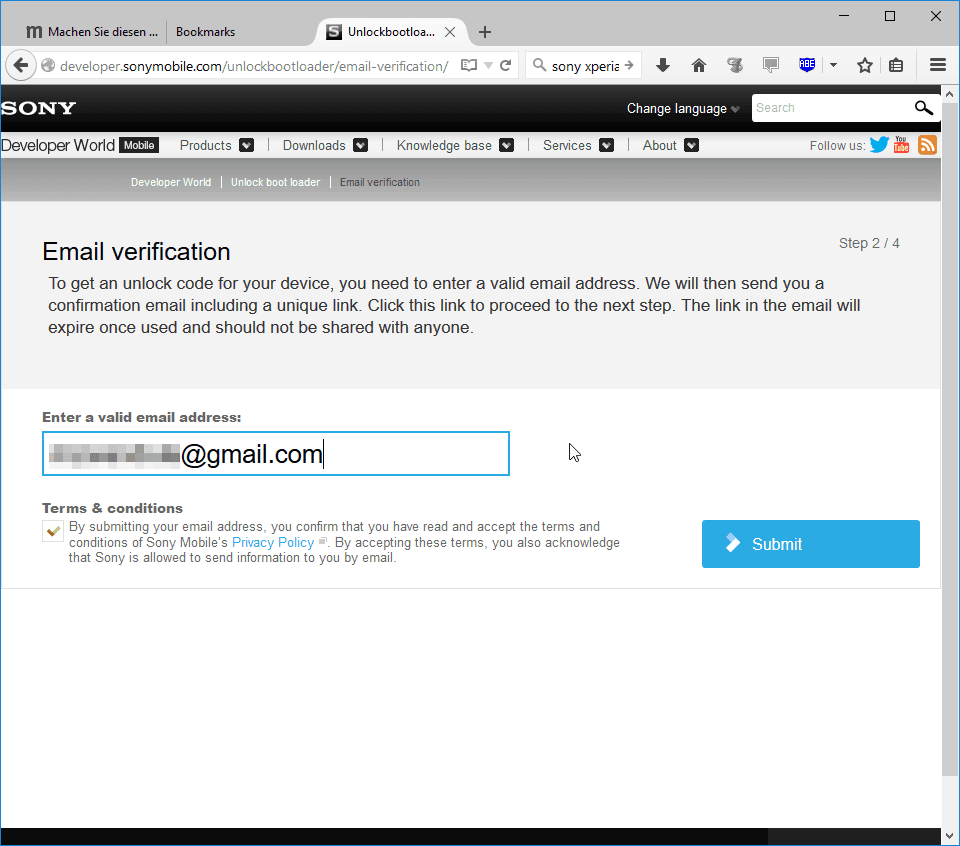Open the Privacy Policy link
The height and width of the screenshot is (846, 960).
[272, 542]
